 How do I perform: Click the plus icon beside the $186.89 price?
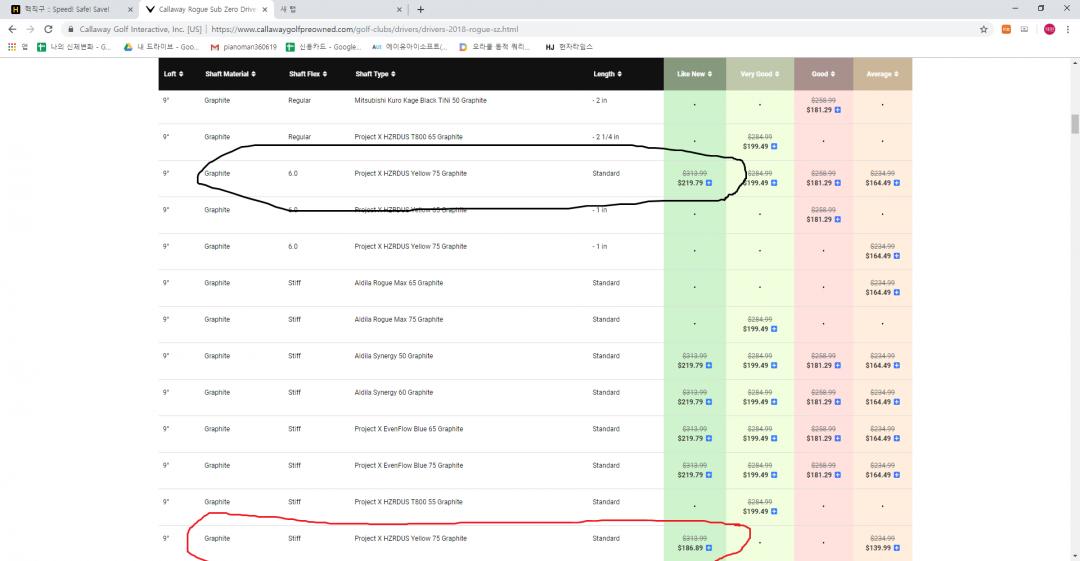click(x=709, y=548)
